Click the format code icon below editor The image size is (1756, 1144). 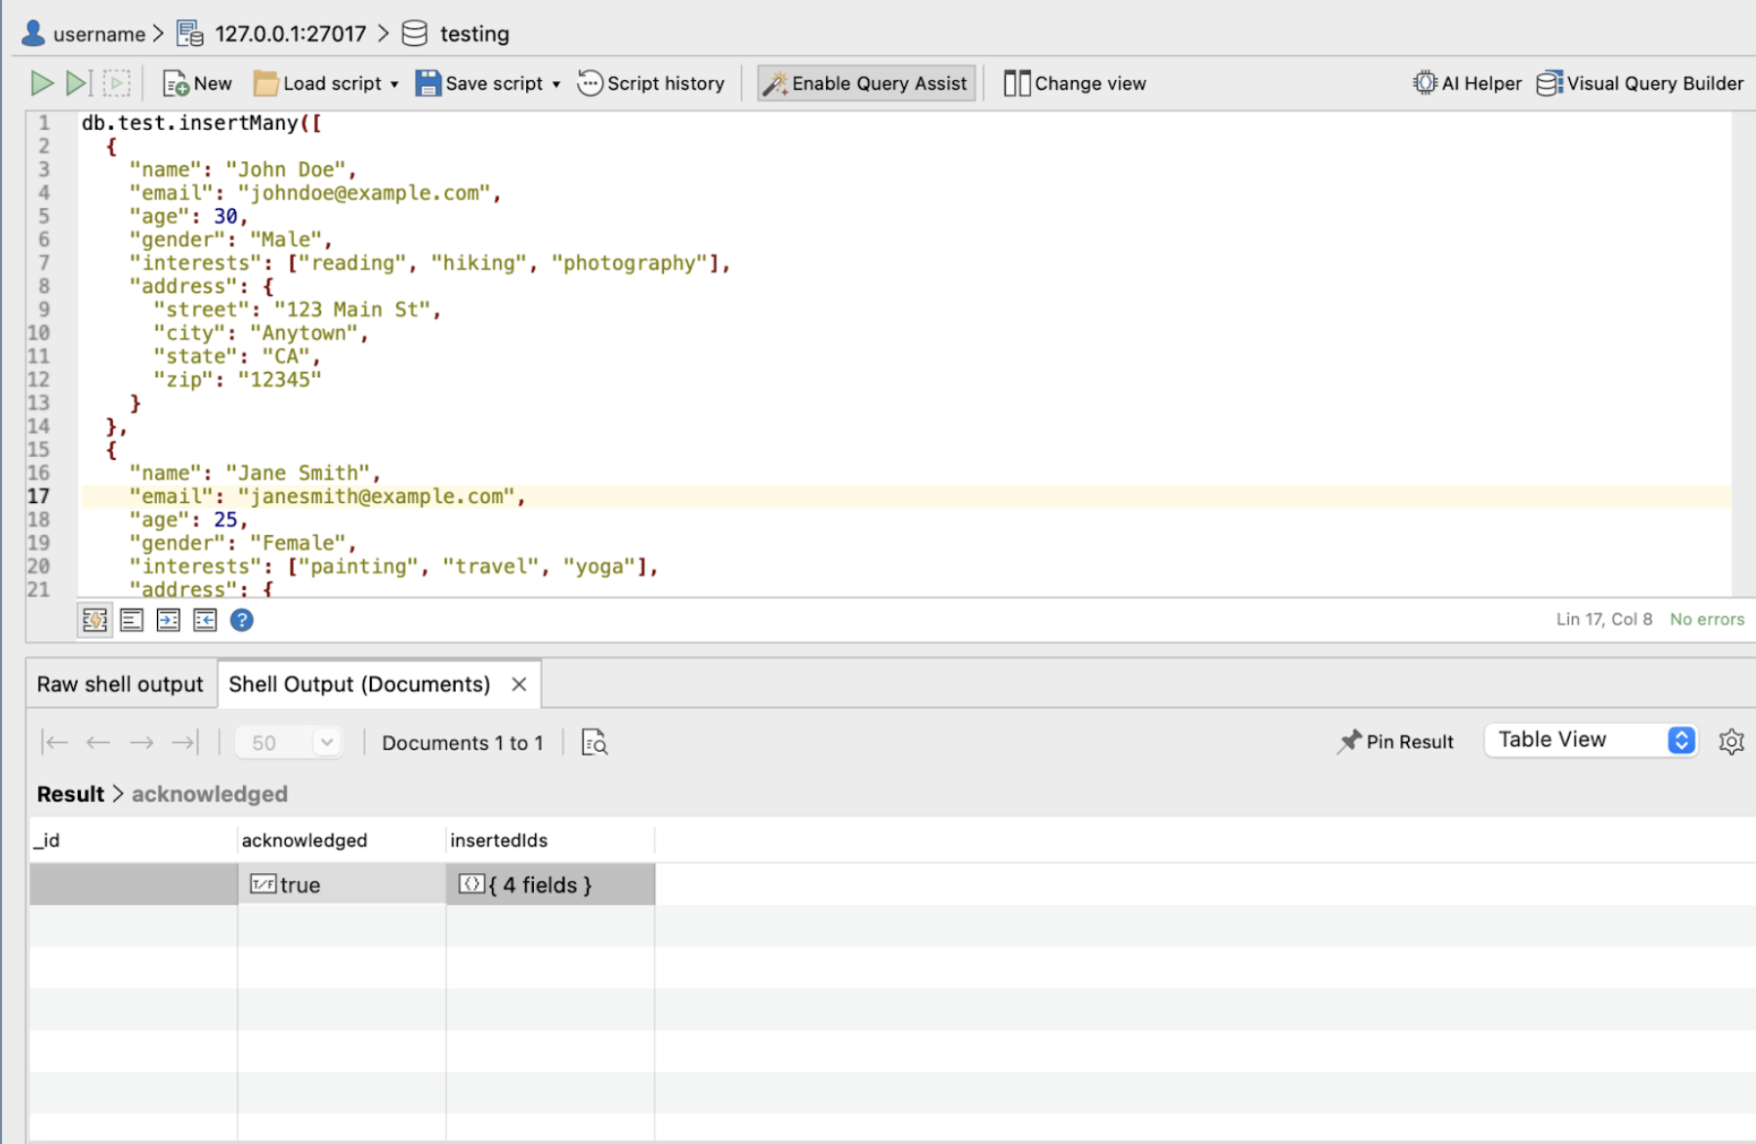(x=132, y=620)
